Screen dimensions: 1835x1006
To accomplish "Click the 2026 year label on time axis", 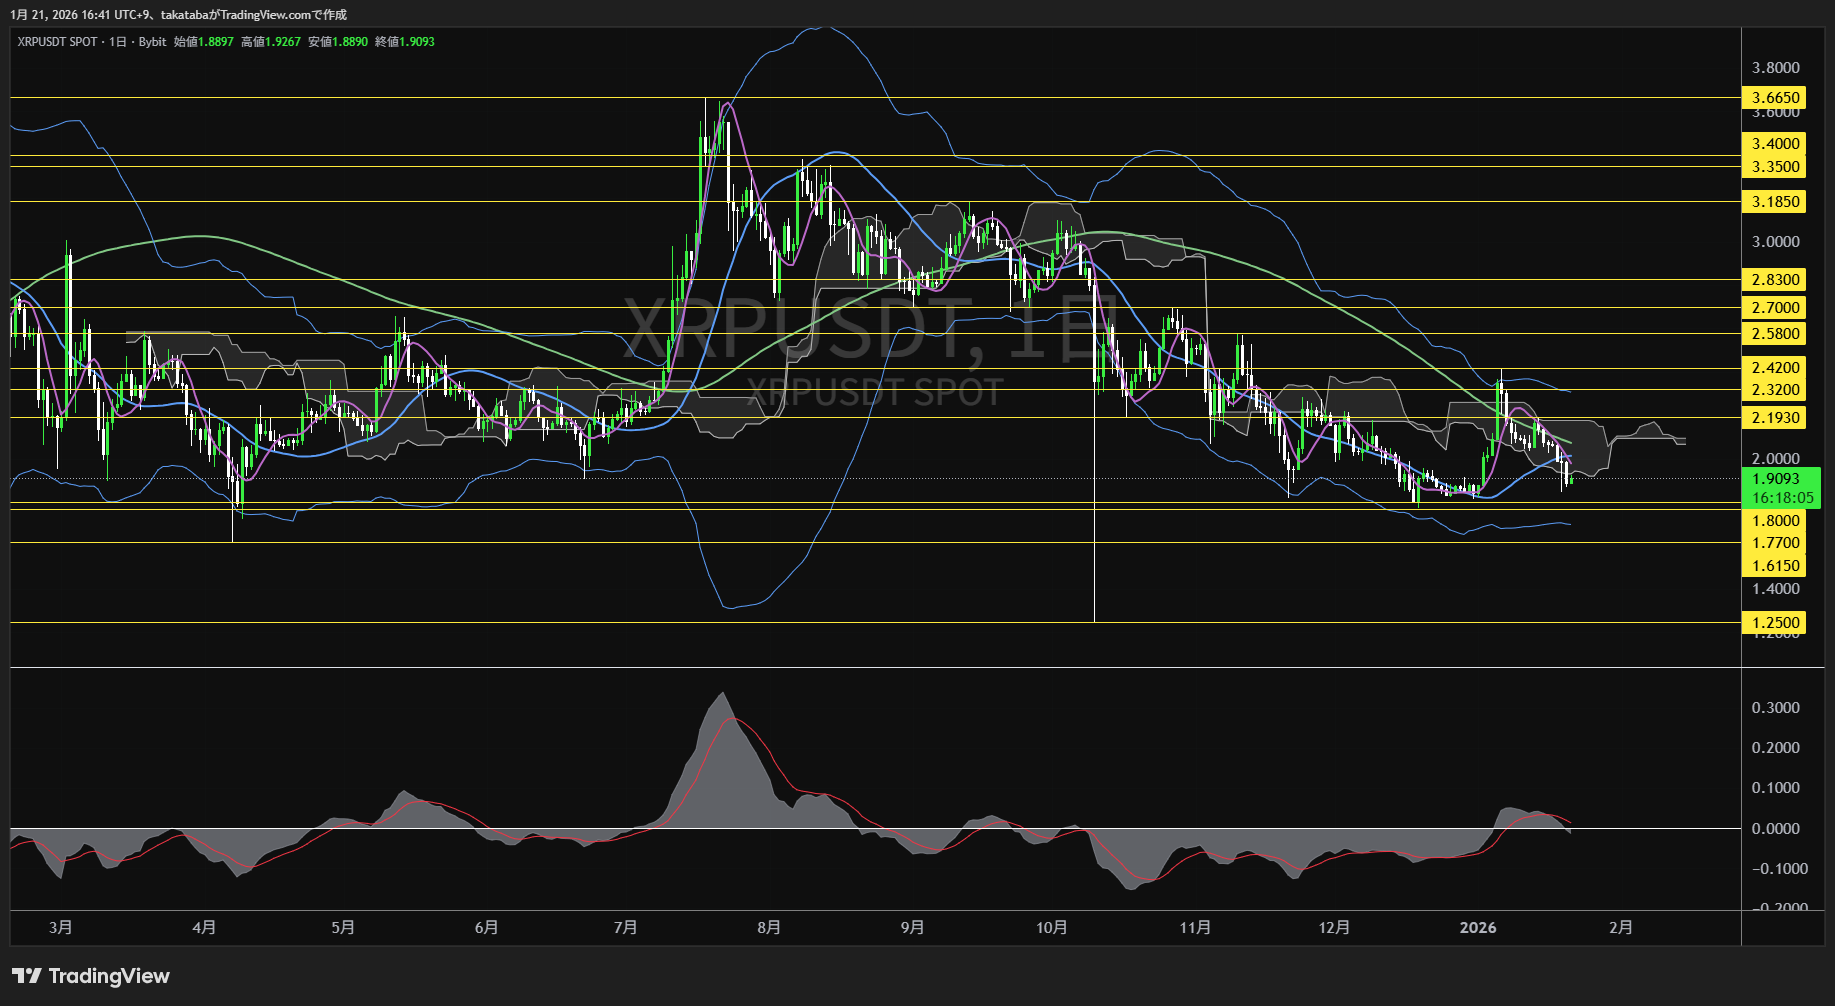I will point(1478,928).
